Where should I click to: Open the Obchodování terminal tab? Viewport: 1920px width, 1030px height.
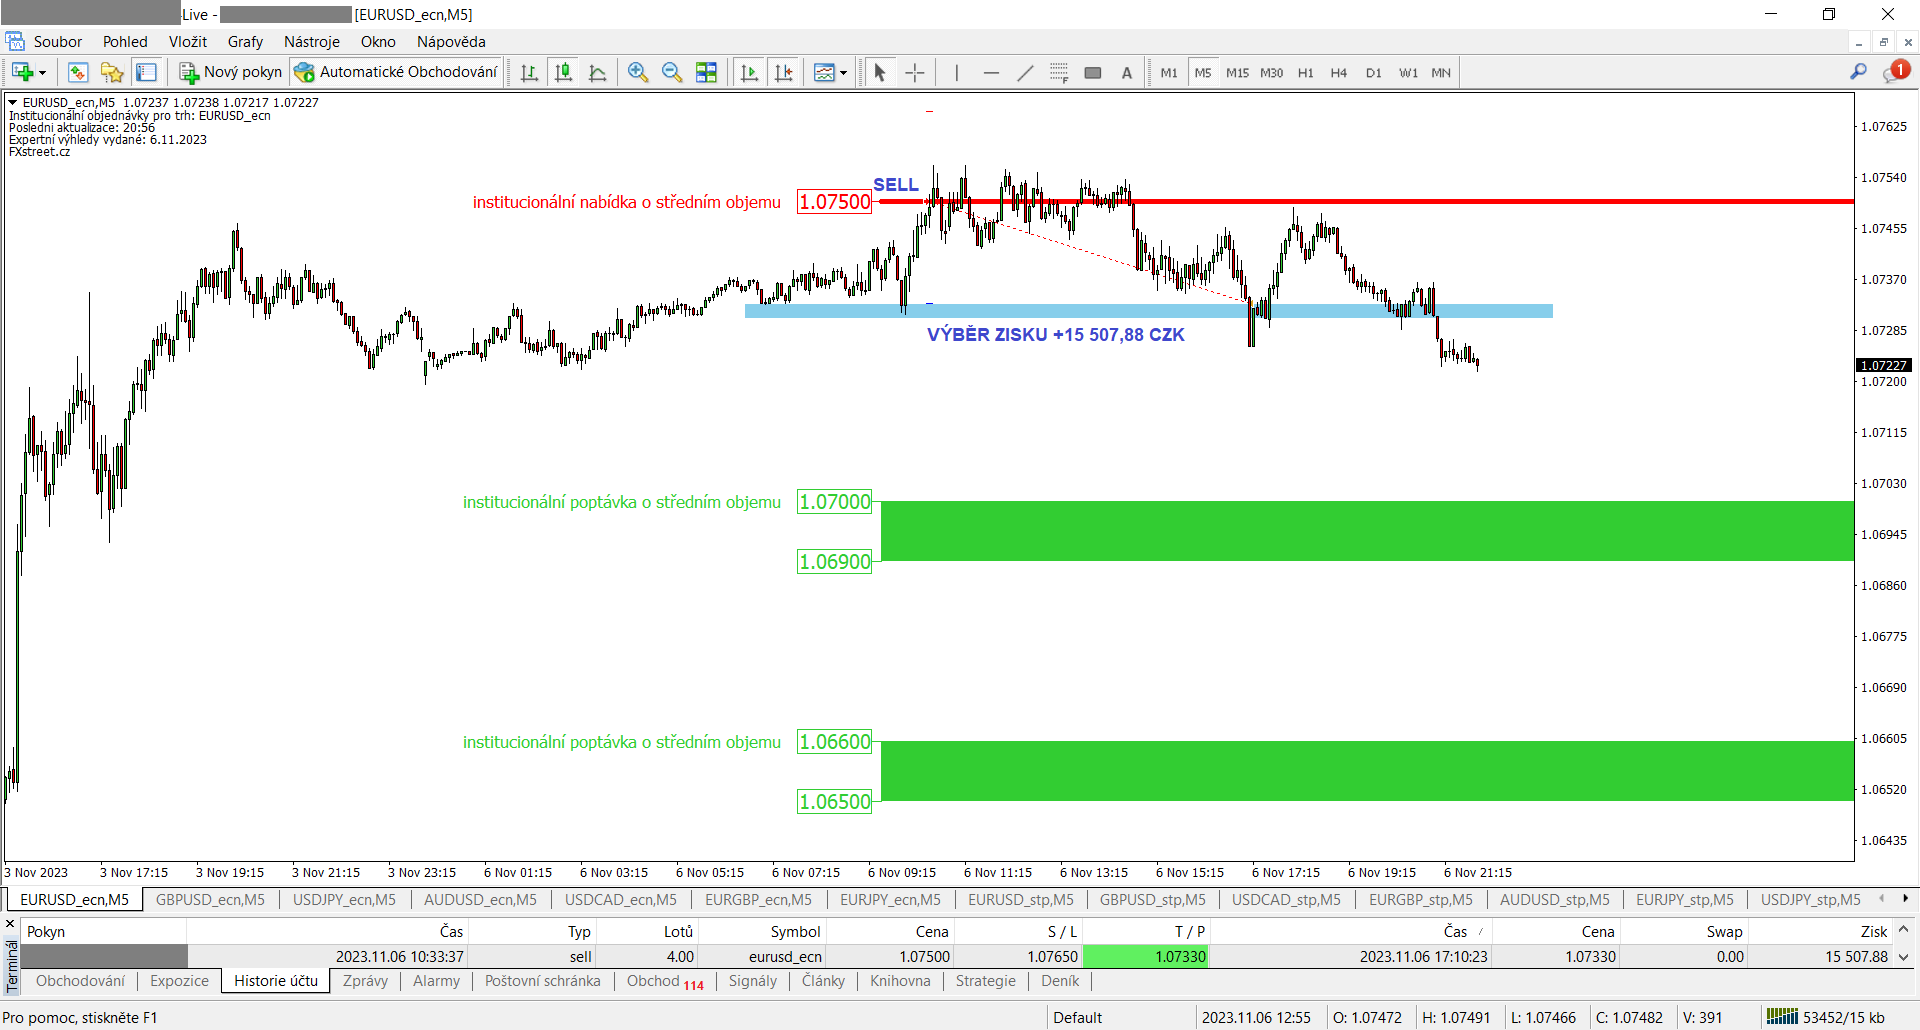[80, 981]
